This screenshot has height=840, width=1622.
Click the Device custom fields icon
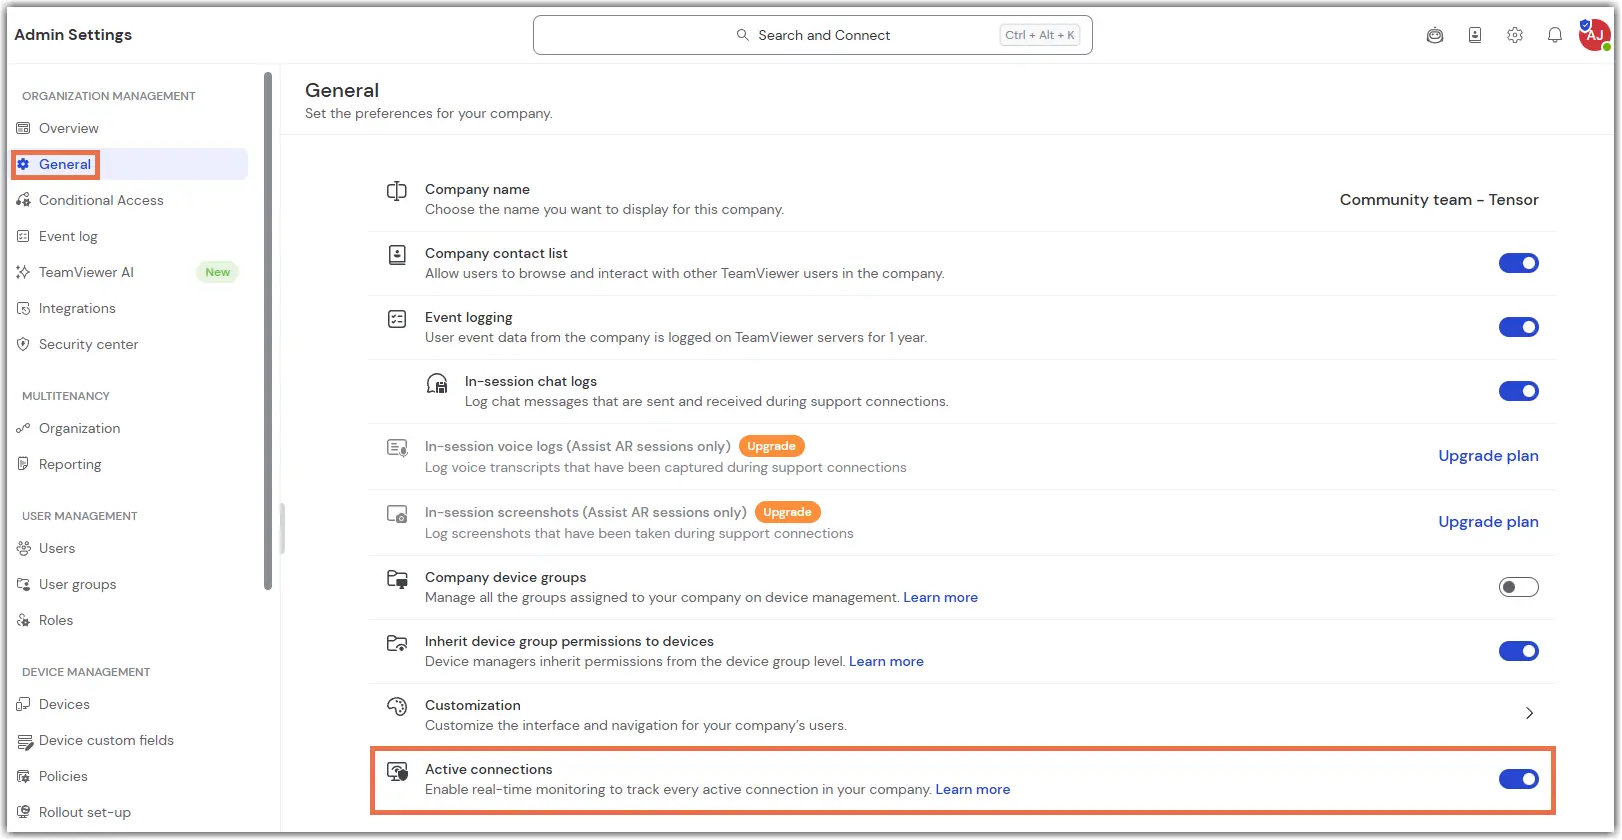pyautogui.click(x=24, y=741)
